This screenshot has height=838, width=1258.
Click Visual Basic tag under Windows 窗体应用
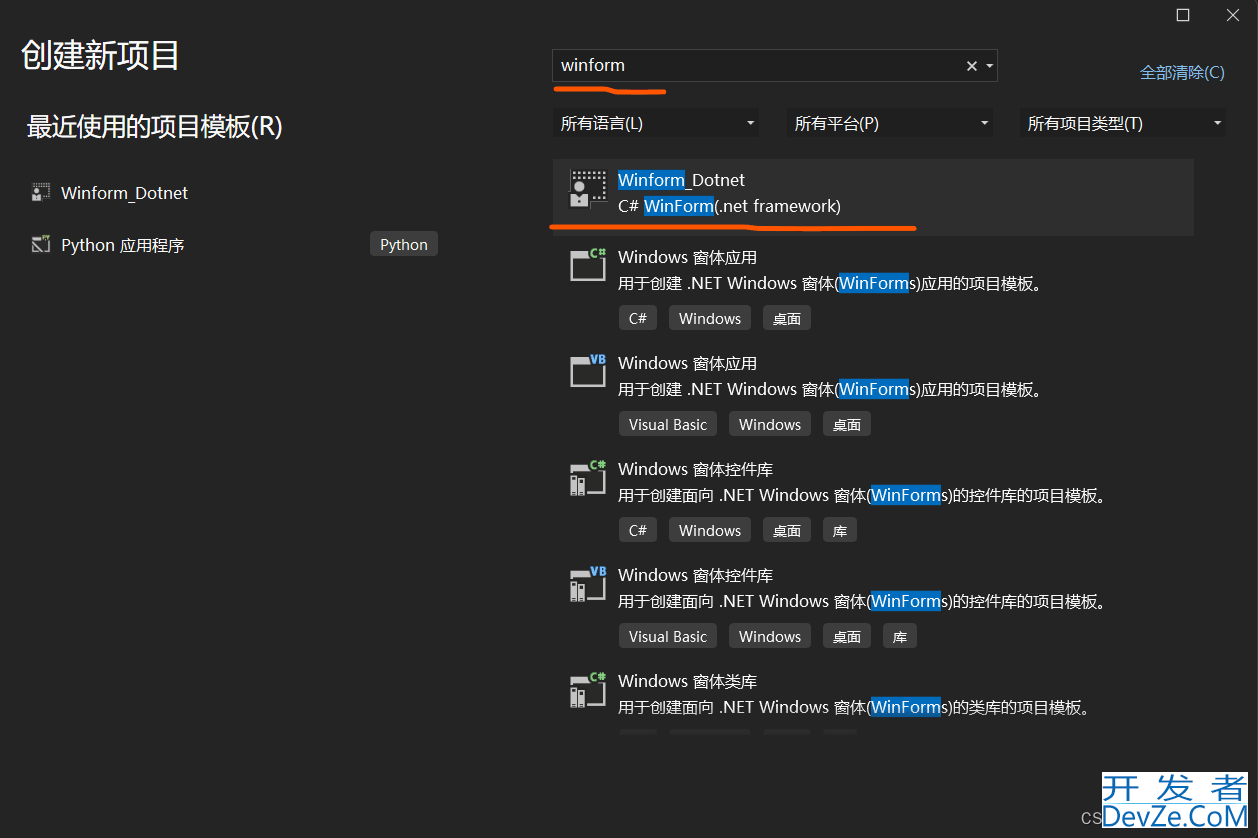pyautogui.click(x=668, y=425)
